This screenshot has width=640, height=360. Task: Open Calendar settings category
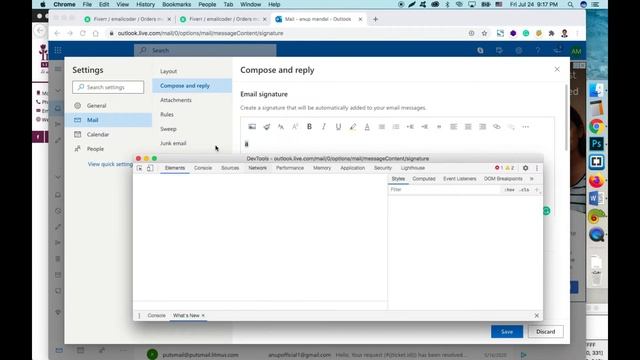108,134
